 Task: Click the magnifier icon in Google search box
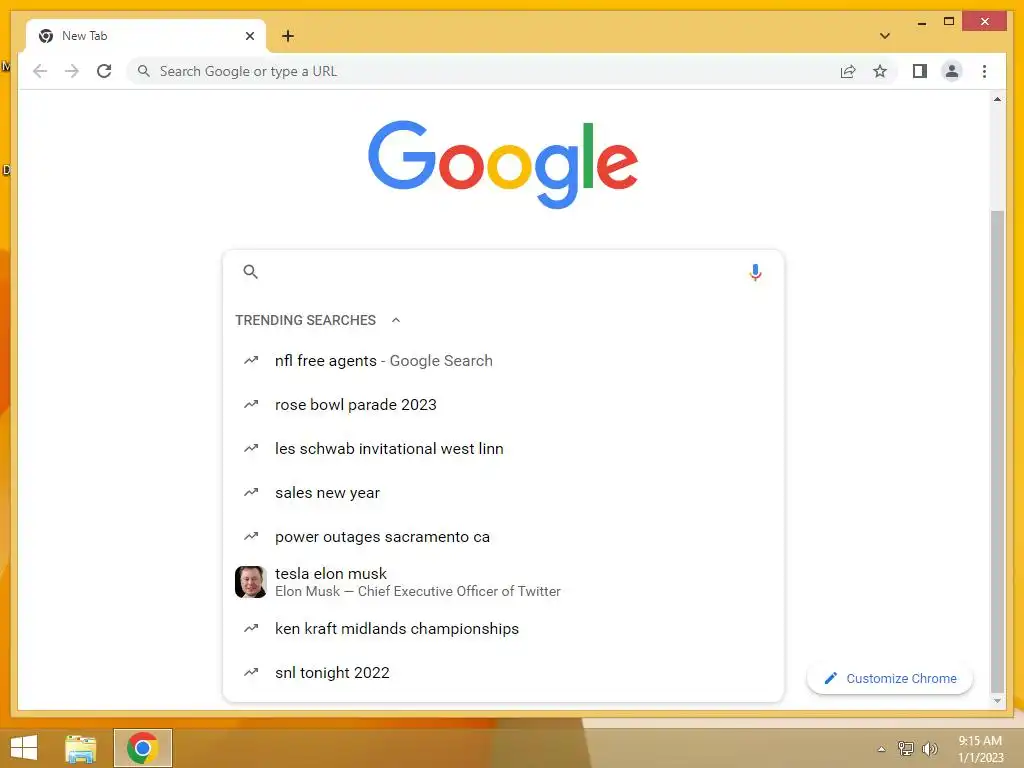251,272
